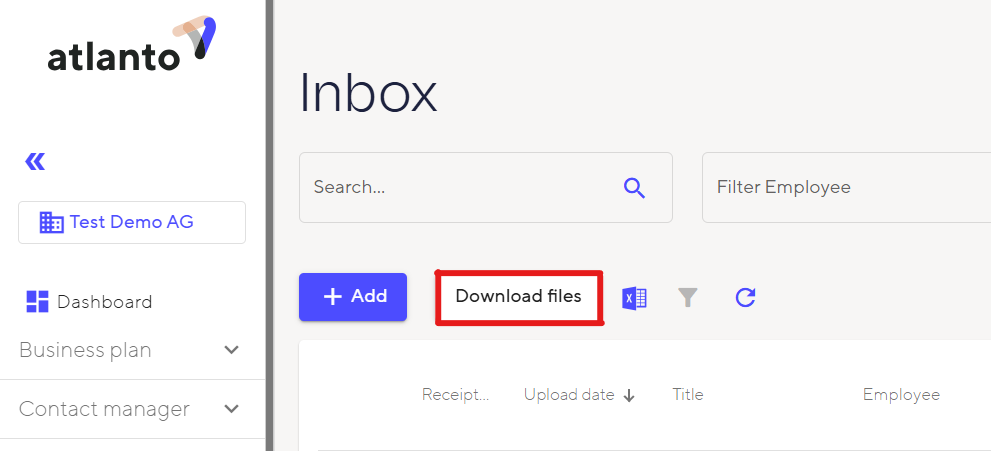Select the Test Demo AG company
Viewport: 991px width, 451px height.
[x=132, y=222]
